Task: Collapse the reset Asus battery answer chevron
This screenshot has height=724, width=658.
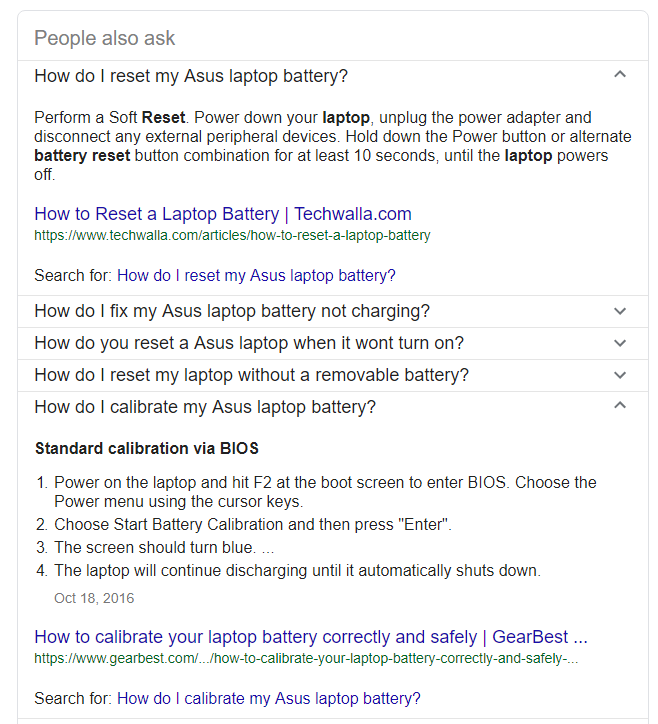Action: coord(620,75)
